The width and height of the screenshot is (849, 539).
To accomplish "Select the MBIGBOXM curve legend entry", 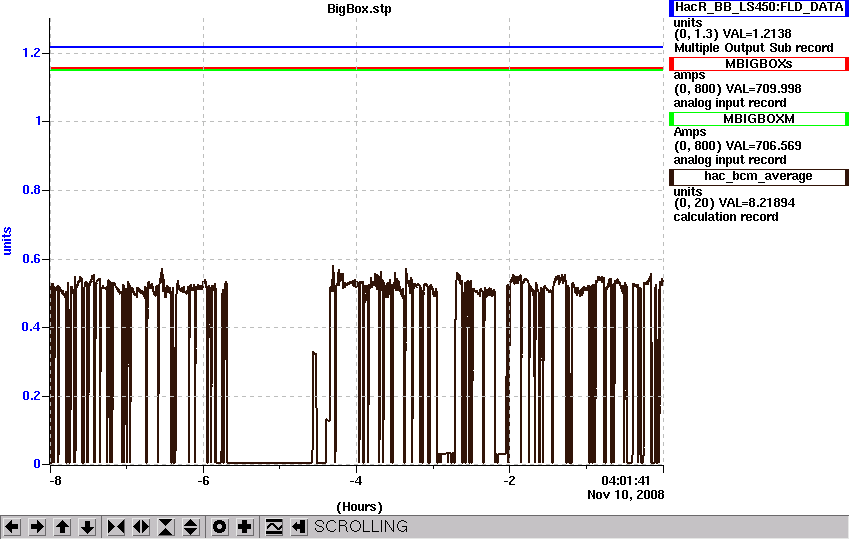I will (759, 119).
